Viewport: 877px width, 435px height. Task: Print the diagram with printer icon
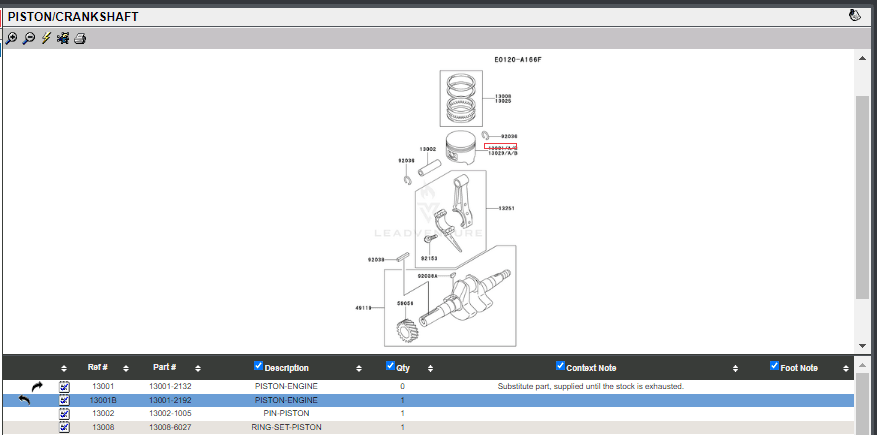tap(80, 39)
